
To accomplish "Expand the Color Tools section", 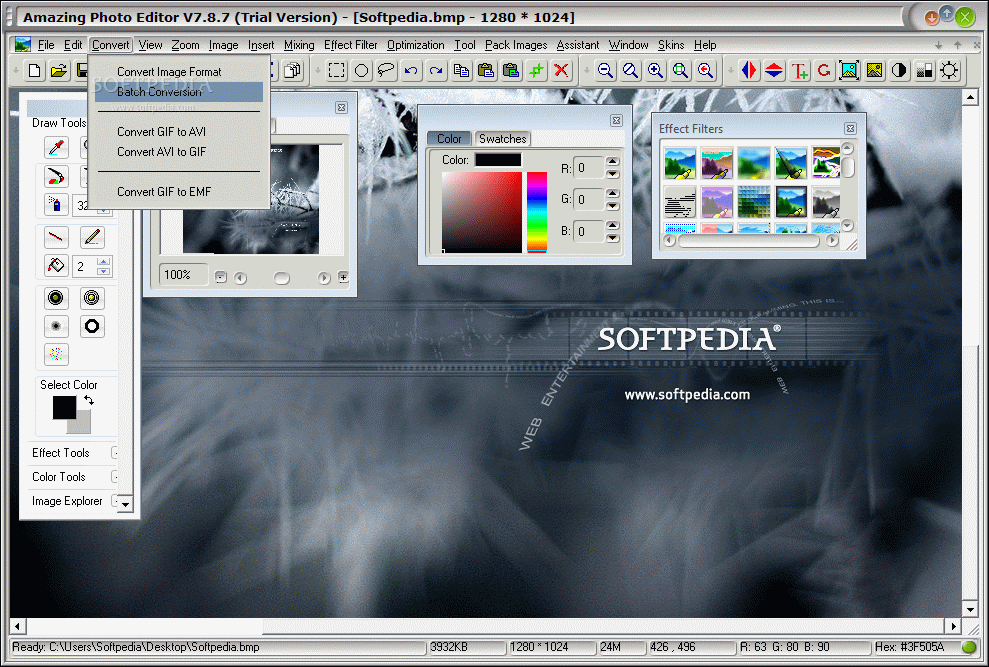I will click(x=114, y=476).
